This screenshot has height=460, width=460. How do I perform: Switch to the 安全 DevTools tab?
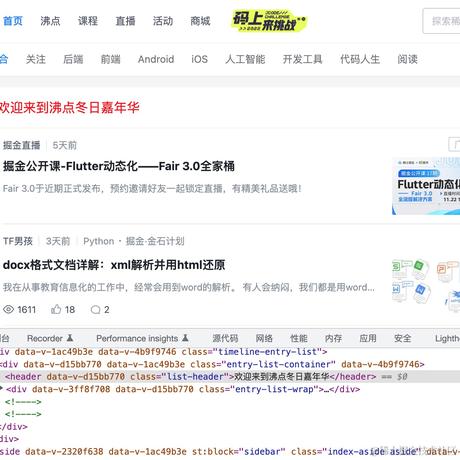tap(403, 338)
